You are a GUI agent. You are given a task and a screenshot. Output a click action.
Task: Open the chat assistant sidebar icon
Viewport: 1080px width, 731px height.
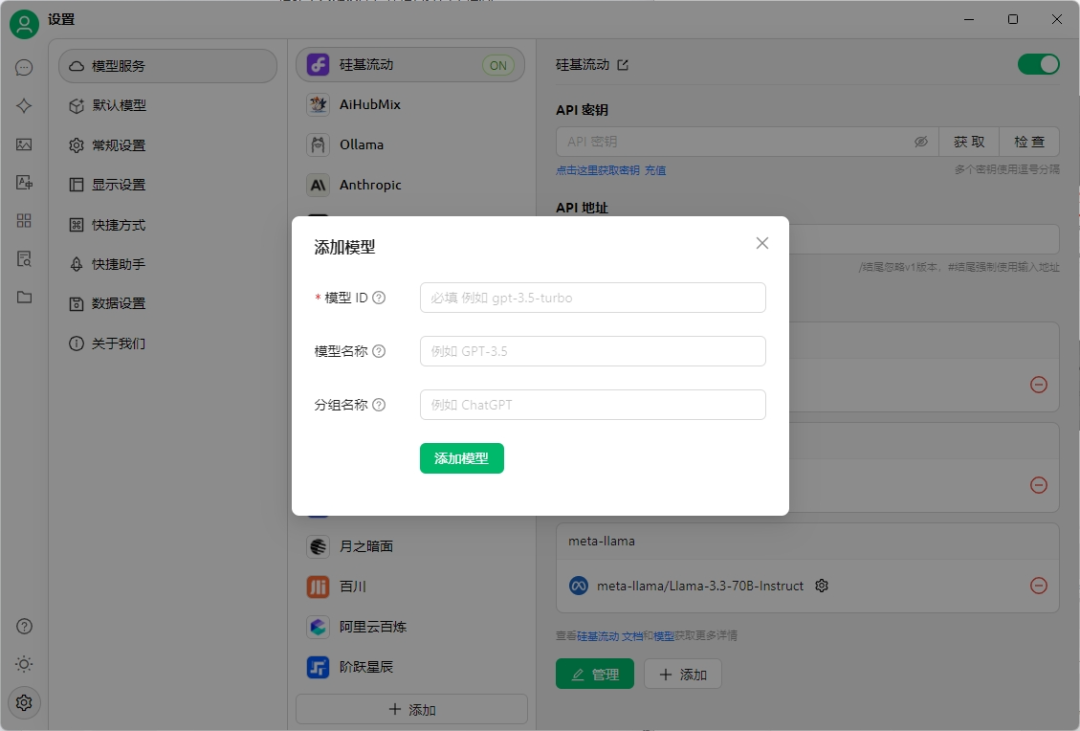24,68
